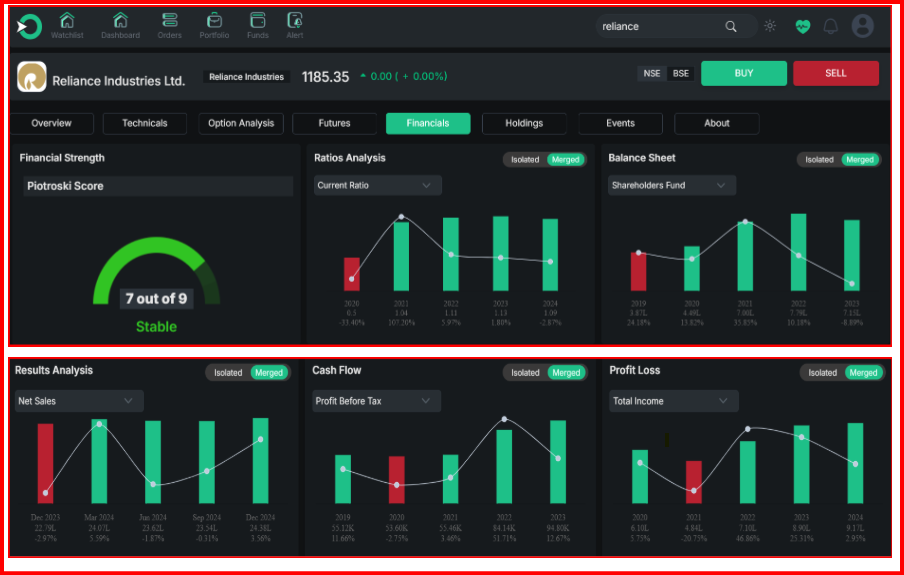Screen dimensions: 904x575
Task: Click the green BUY button
Action: tap(744, 73)
